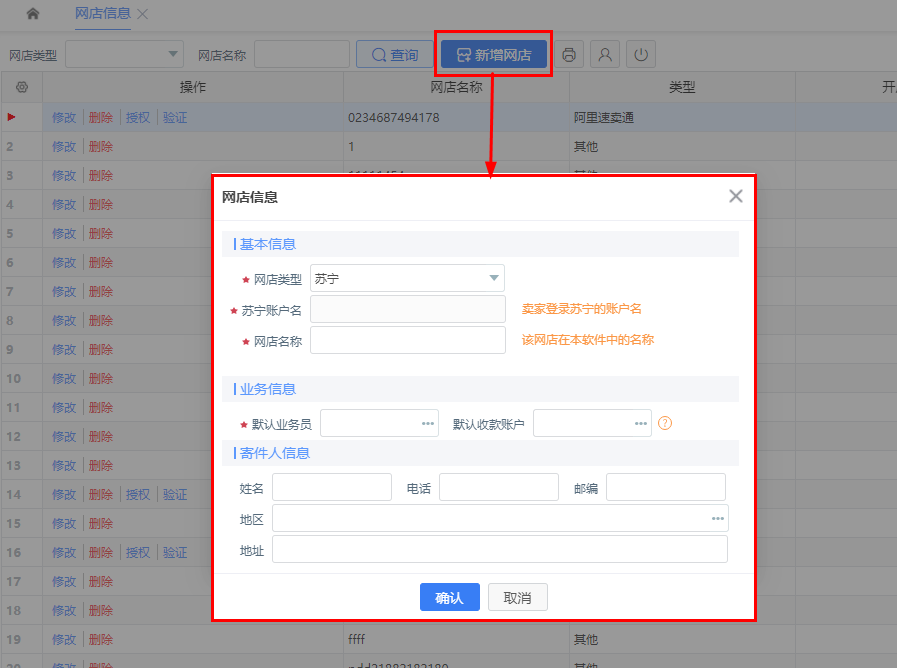Focus the 邮编 input field
Screen dimensions: 897x668
tap(666, 487)
